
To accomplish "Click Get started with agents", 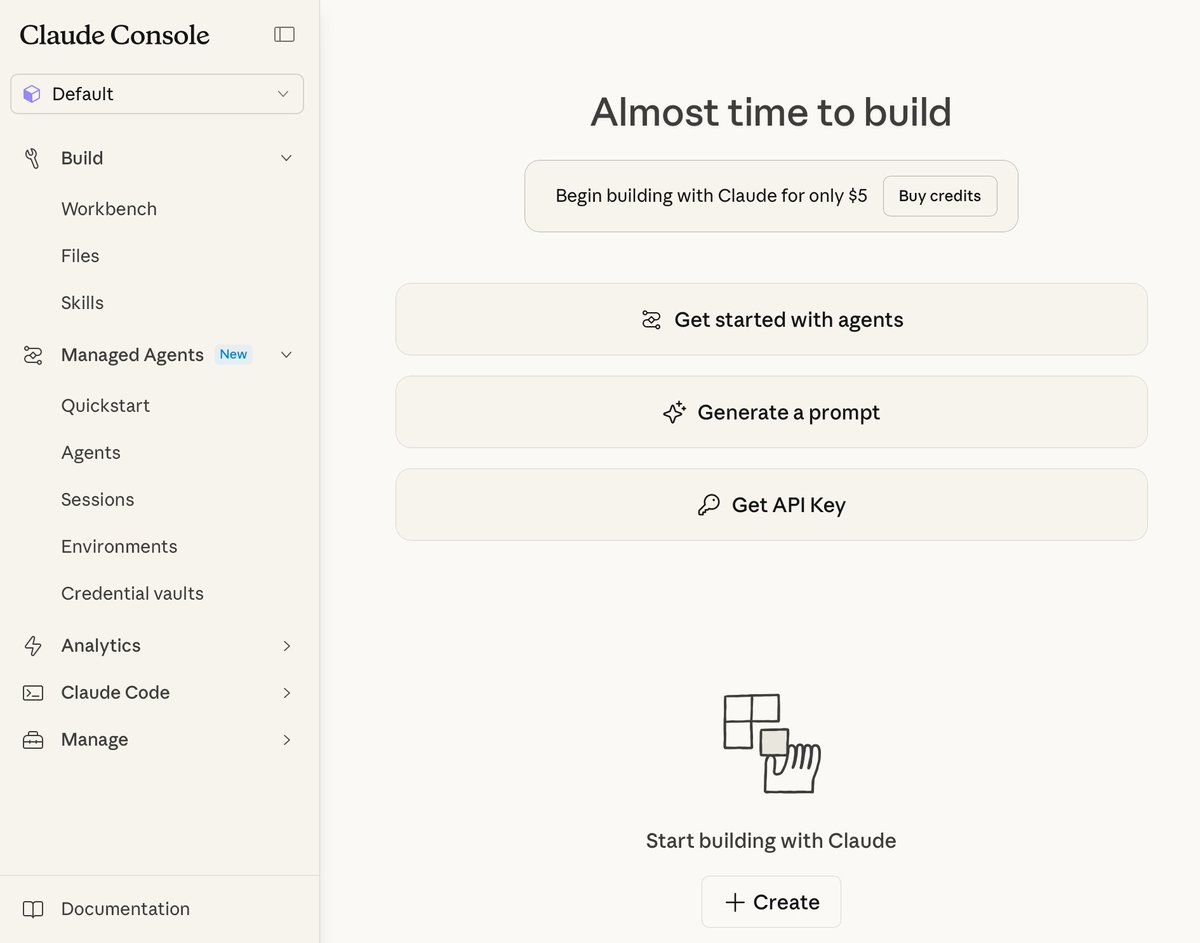I will click(x=771, y=320).
